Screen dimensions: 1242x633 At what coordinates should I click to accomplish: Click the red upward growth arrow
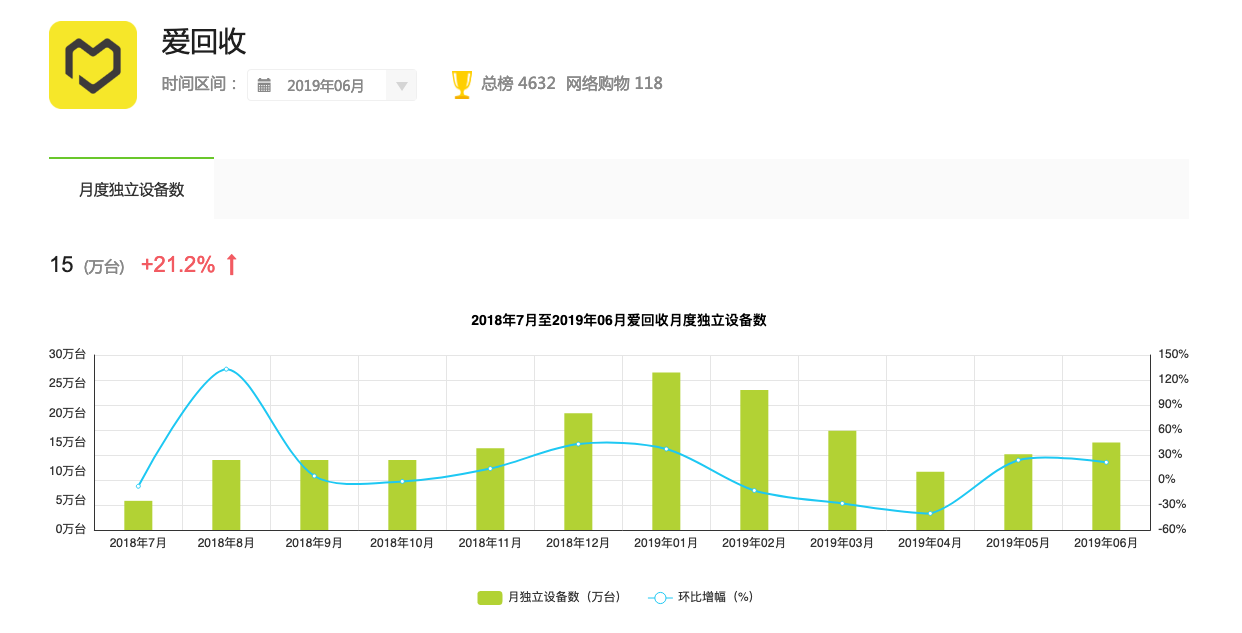pyautogui.click(x=231, y=265)
